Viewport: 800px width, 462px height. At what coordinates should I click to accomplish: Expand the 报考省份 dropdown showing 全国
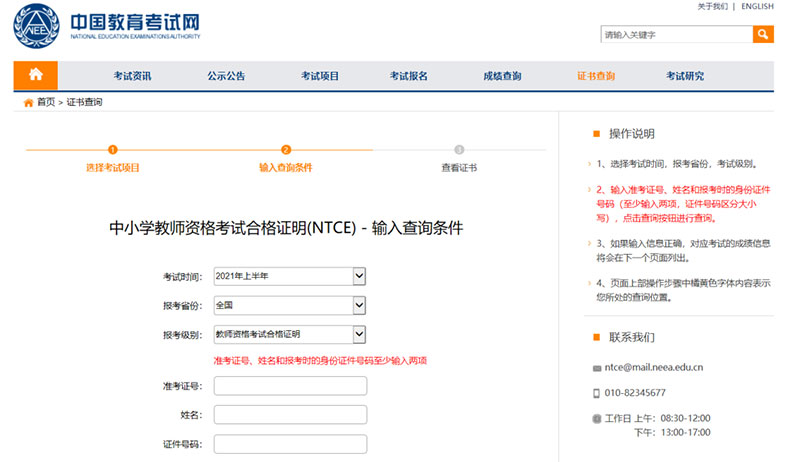(x=289, y=305)
